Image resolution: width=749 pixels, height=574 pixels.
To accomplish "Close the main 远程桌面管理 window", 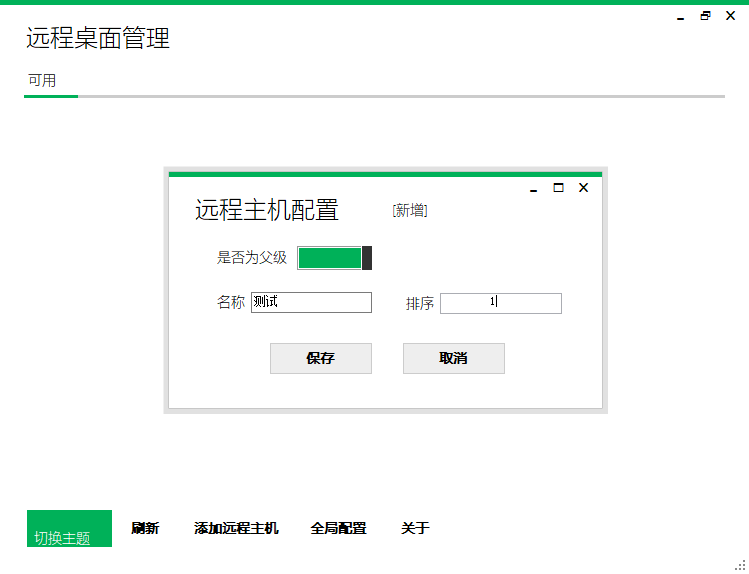I will [x=730, y=16].
